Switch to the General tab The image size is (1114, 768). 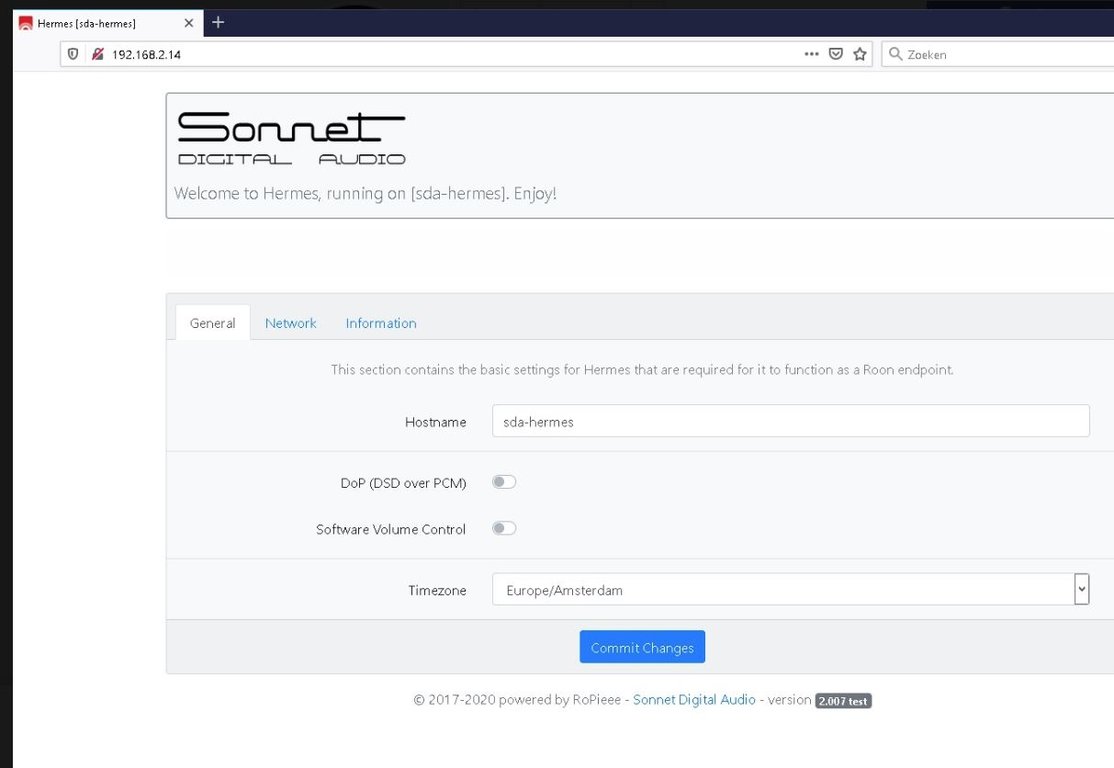click(212, 323)
